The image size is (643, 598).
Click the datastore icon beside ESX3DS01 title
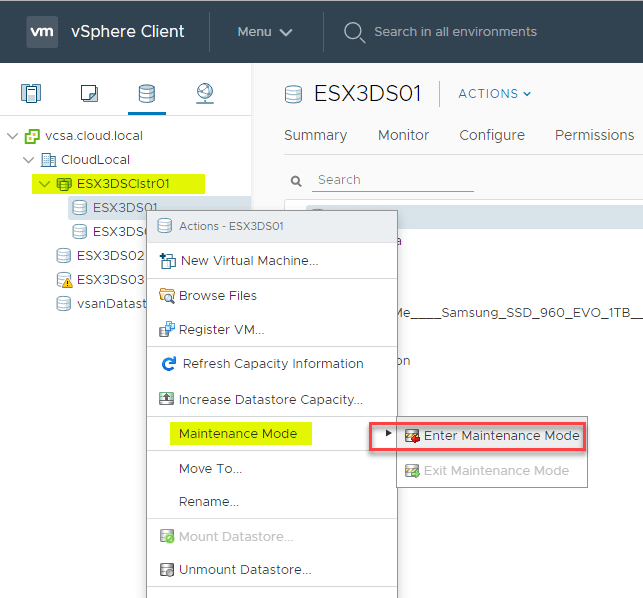point(293,94)
